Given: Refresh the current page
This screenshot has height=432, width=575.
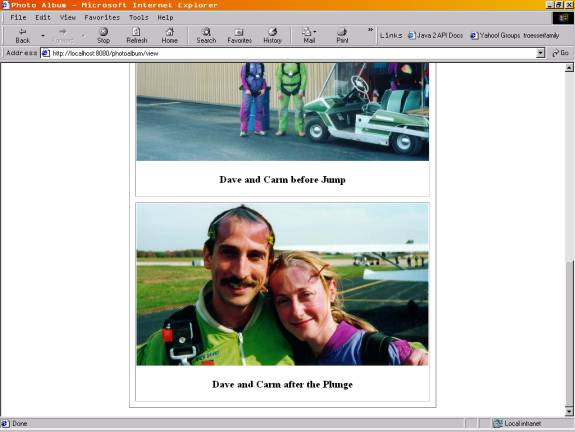Looking at the screenshot, I should coord(136,36).
